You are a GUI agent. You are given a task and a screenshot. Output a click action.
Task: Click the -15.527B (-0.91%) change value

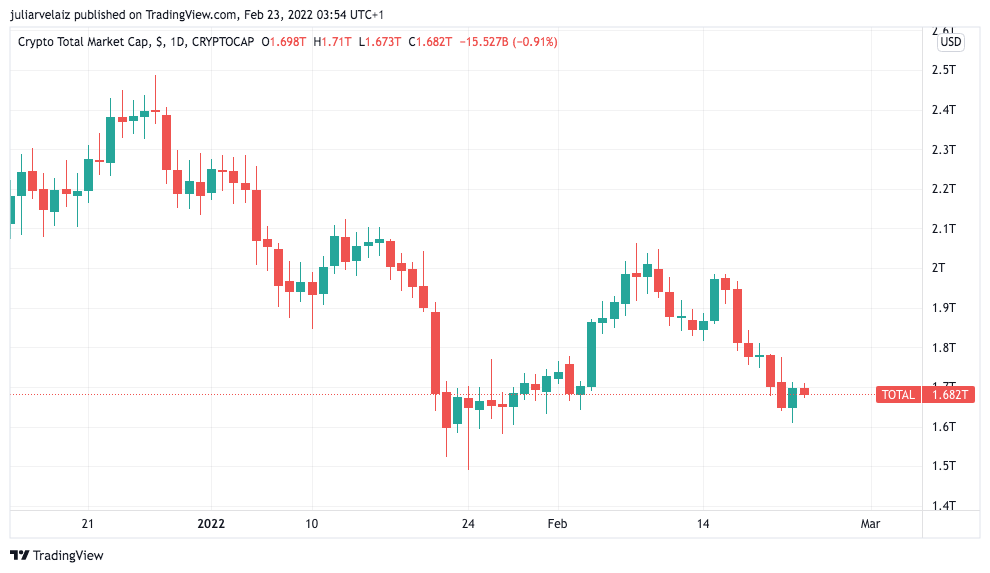[x=508, y=42]
